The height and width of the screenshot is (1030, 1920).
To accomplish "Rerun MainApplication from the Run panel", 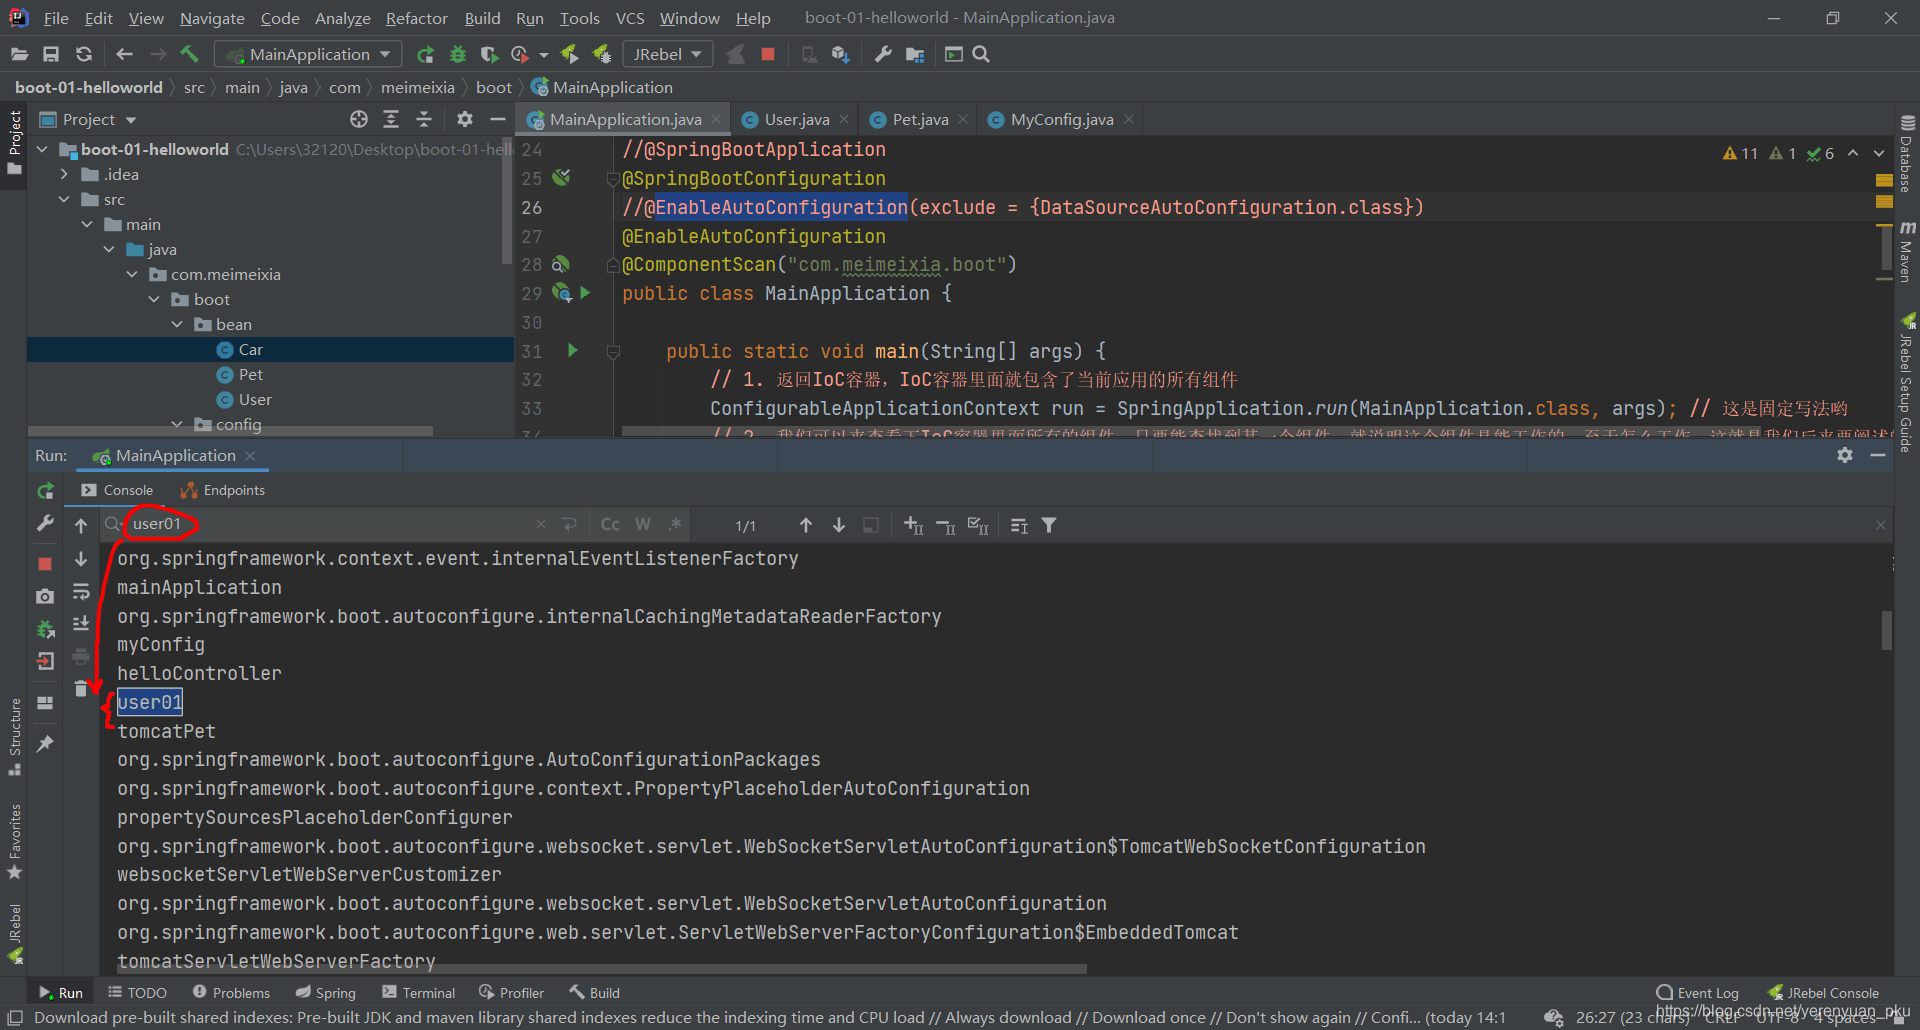I will [x=45, y=491].
